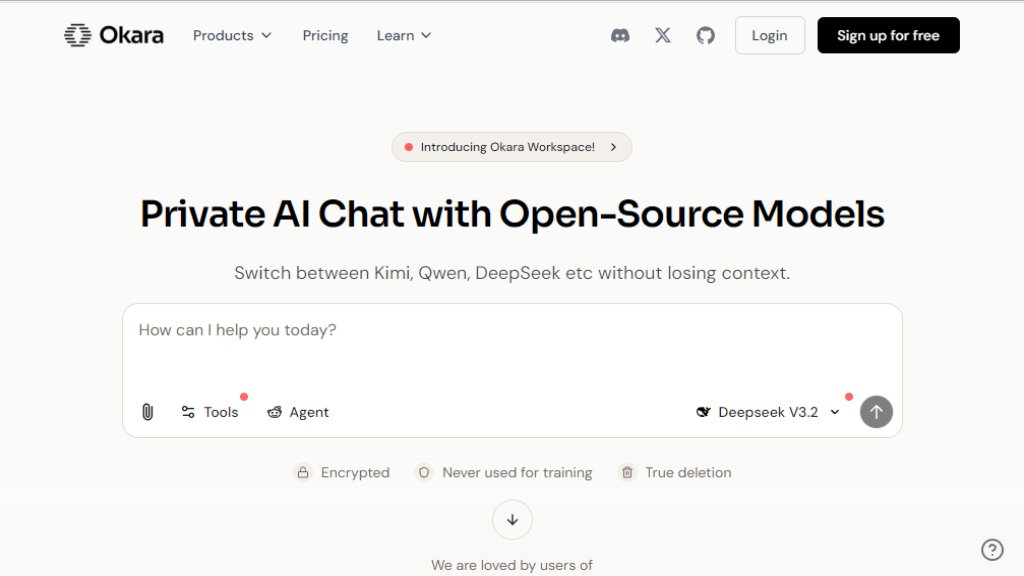
Task: Click the lock icon beside Encrypted
Action: (303, 472)
